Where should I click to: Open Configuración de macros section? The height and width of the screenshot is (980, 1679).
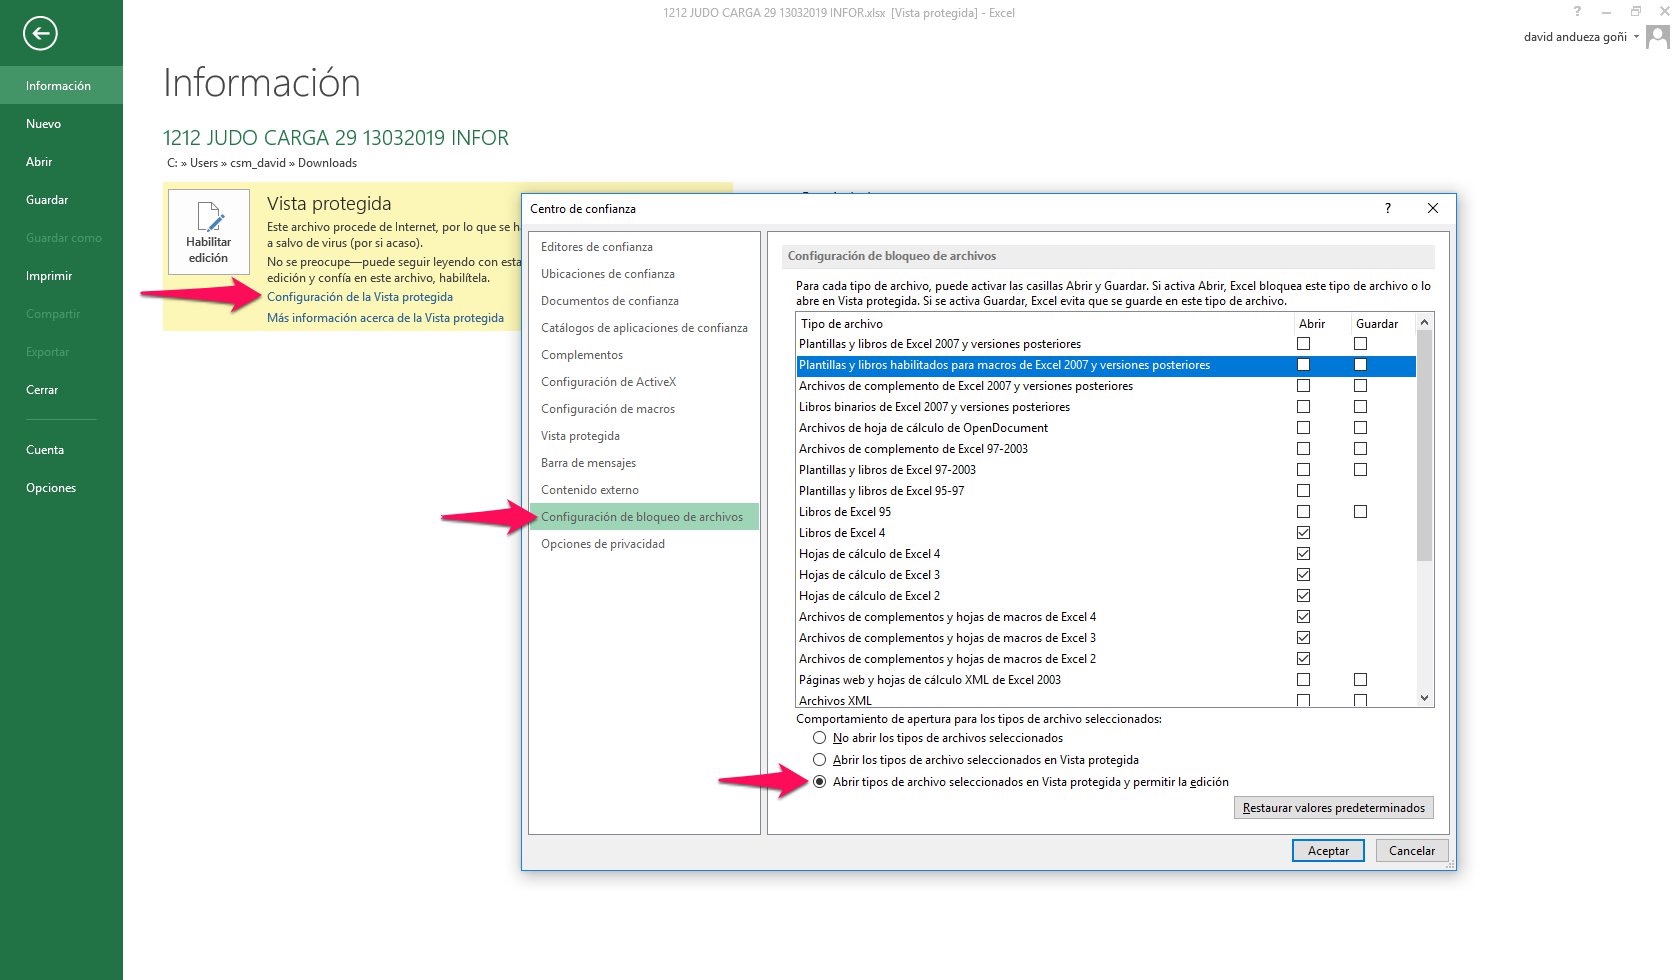click(607, 409)
